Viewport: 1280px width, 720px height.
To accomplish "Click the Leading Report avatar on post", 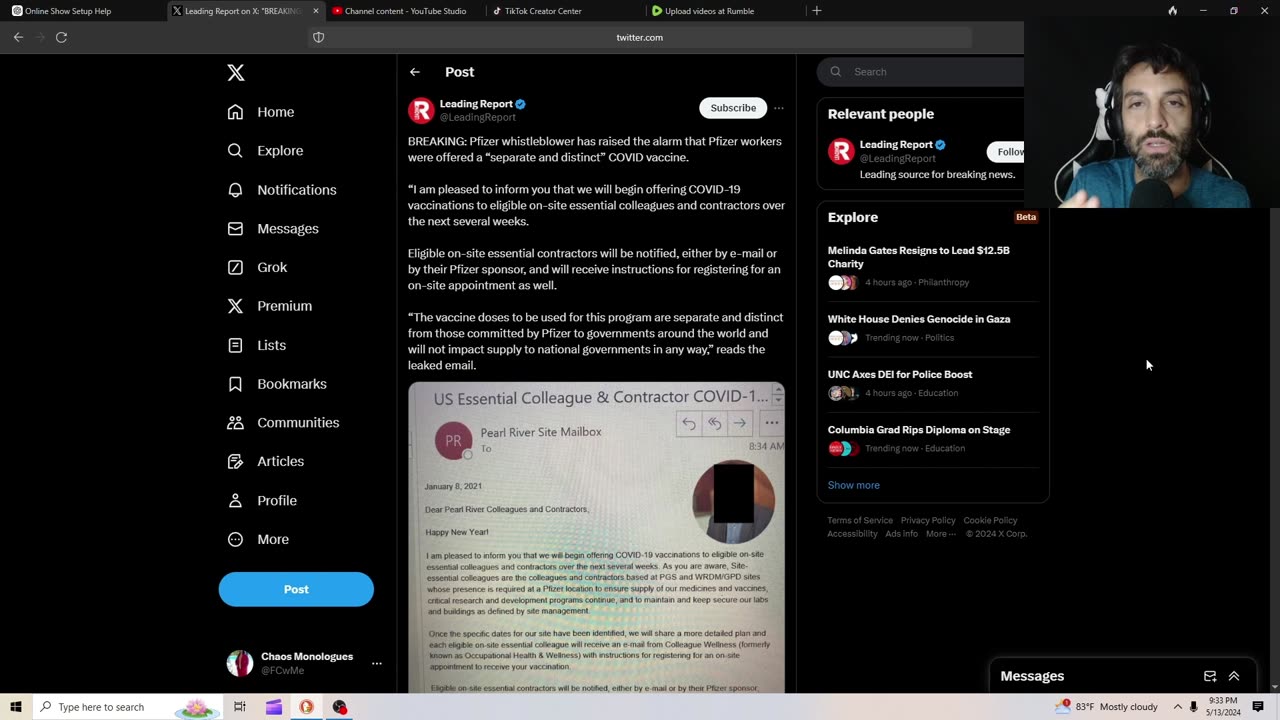I will [421, 110].
